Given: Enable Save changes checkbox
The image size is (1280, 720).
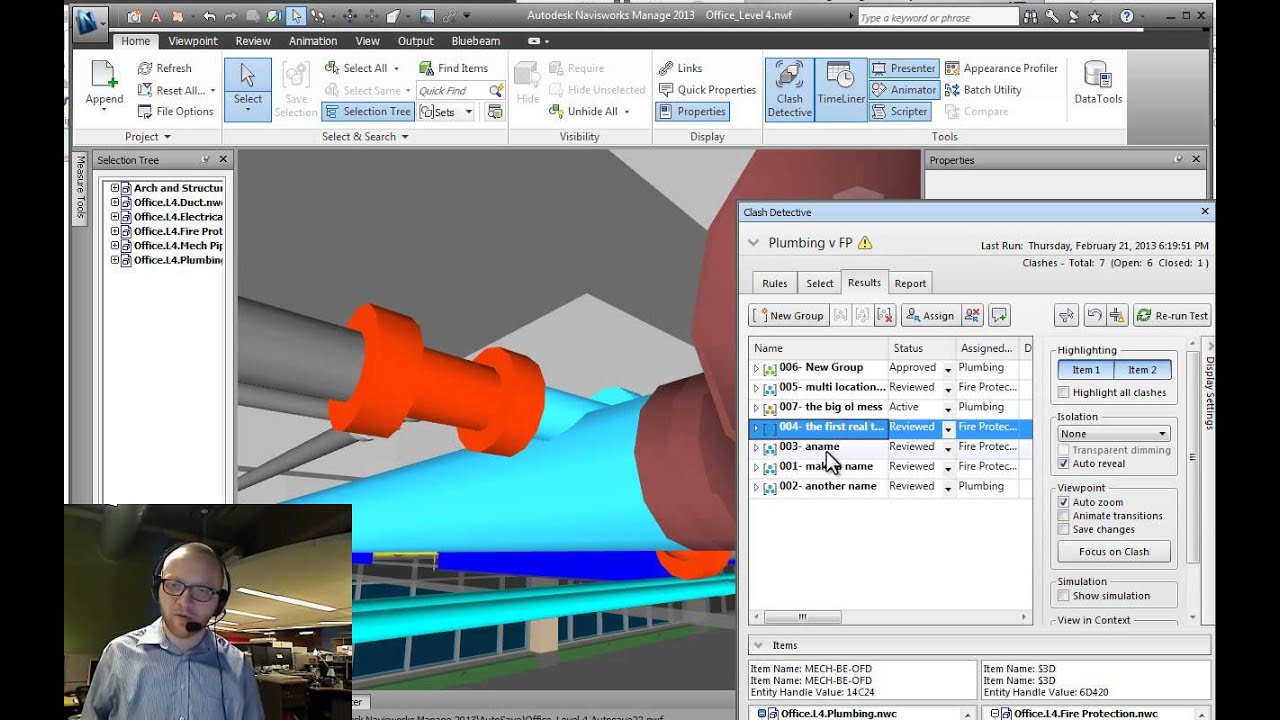Looking at the screenshot, I should click(x=1064, y=529).
